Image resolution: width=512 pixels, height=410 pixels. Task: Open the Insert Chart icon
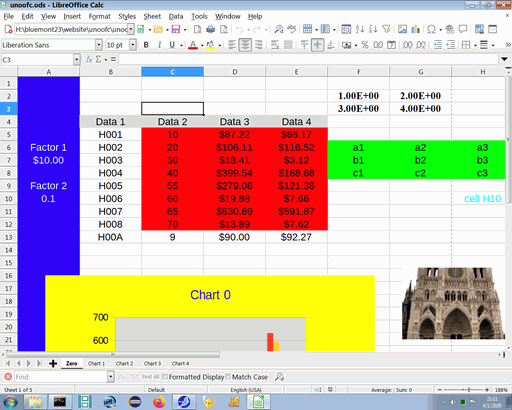[x=415, y=29]
